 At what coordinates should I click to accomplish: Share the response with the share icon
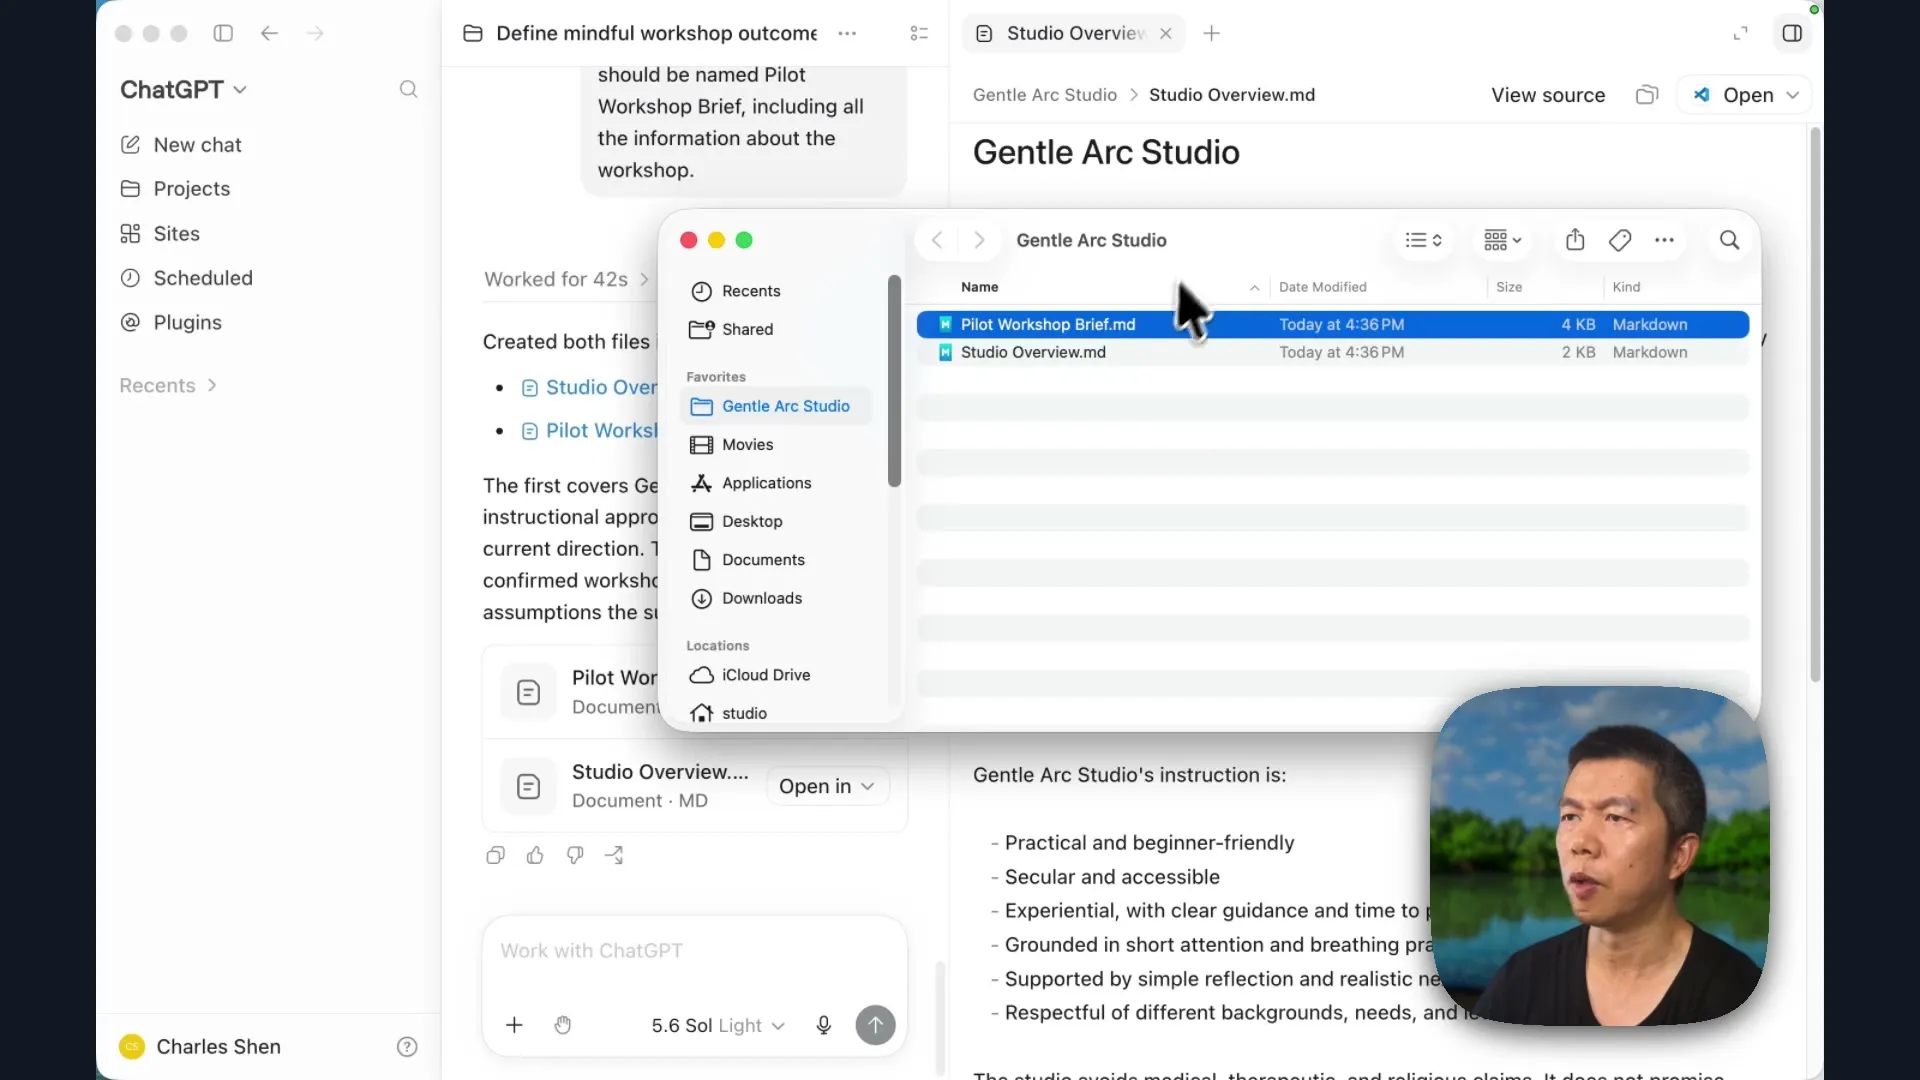pyautogui.click(x=614, y=855)
